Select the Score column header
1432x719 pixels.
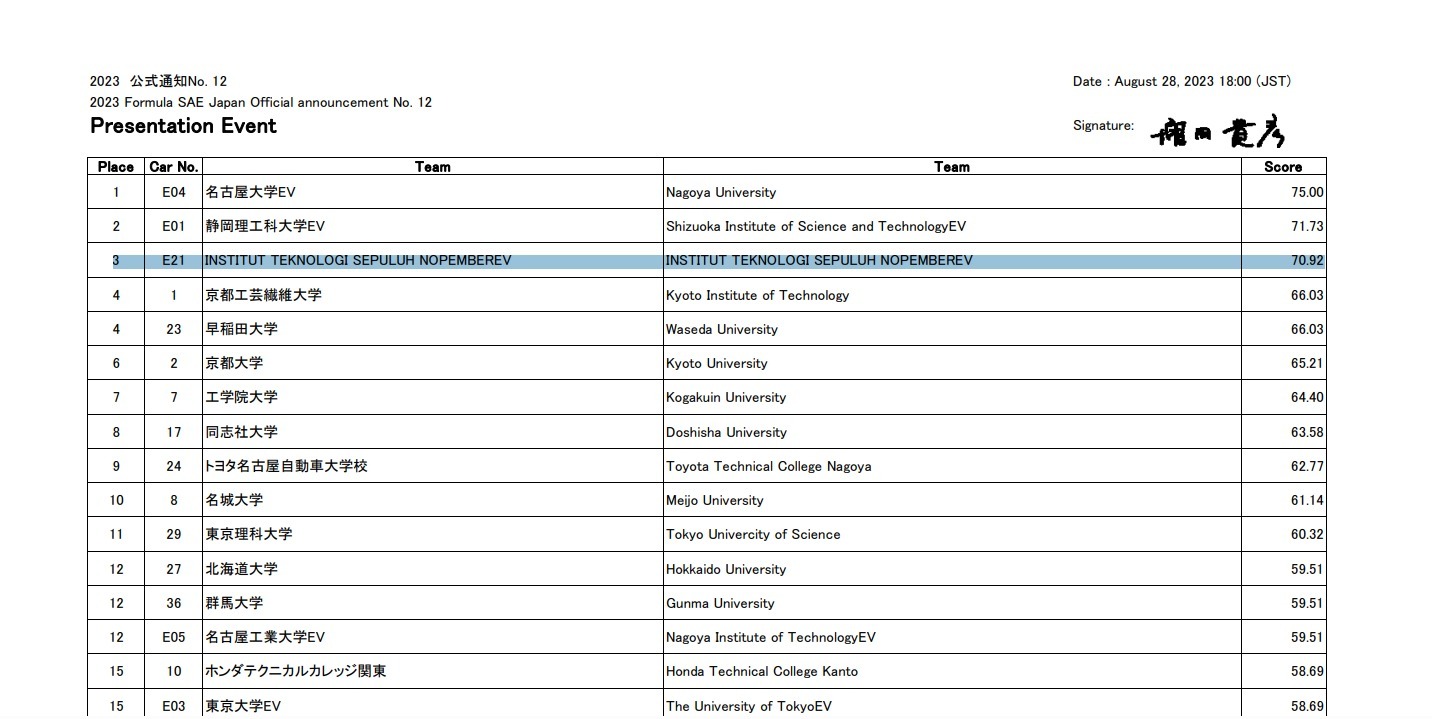(1283, 167)
